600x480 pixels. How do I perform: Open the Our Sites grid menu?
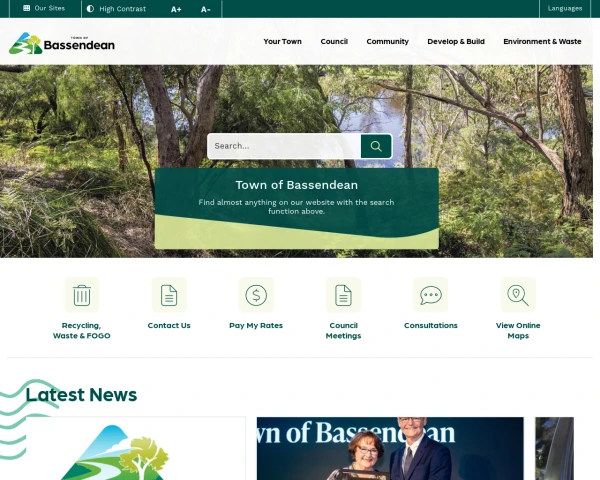coord(44,8)
